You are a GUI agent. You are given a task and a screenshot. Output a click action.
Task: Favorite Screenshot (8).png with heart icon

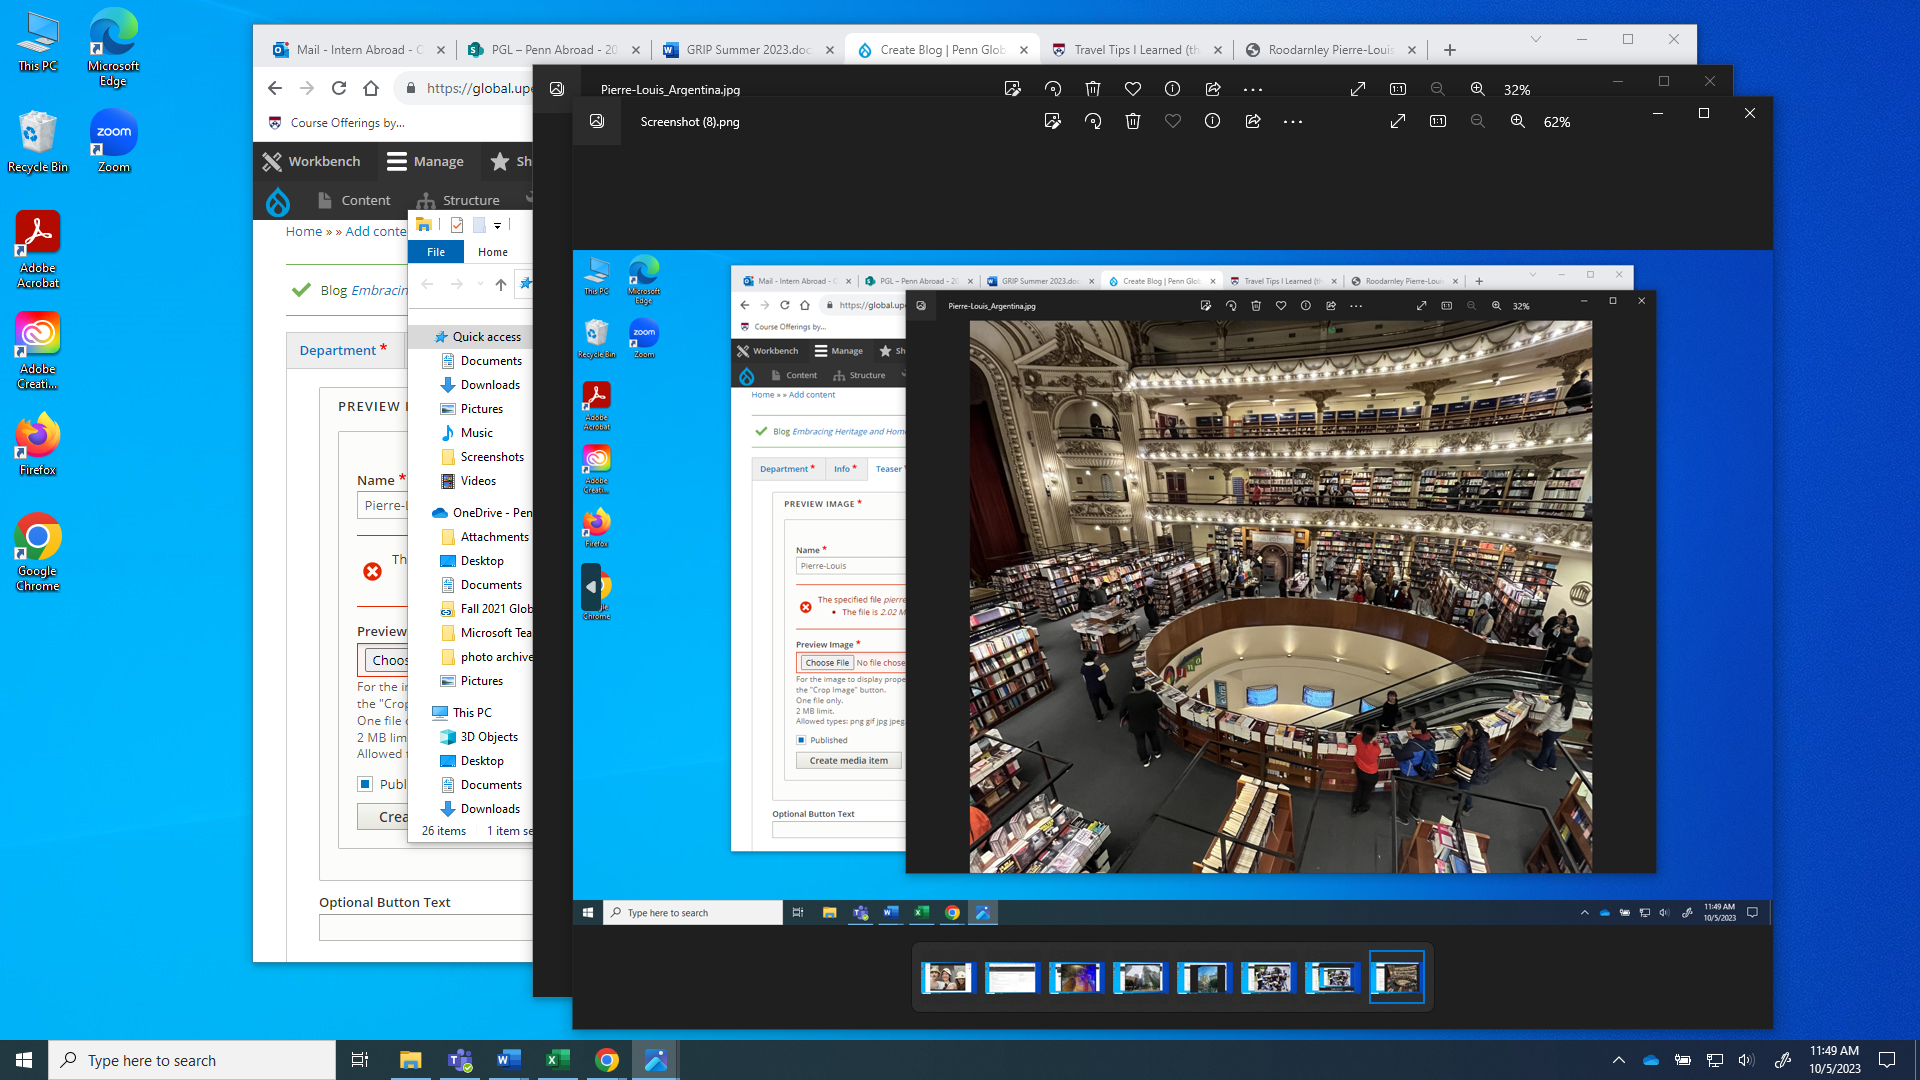pyautogui.click(x=1173, y=121)
